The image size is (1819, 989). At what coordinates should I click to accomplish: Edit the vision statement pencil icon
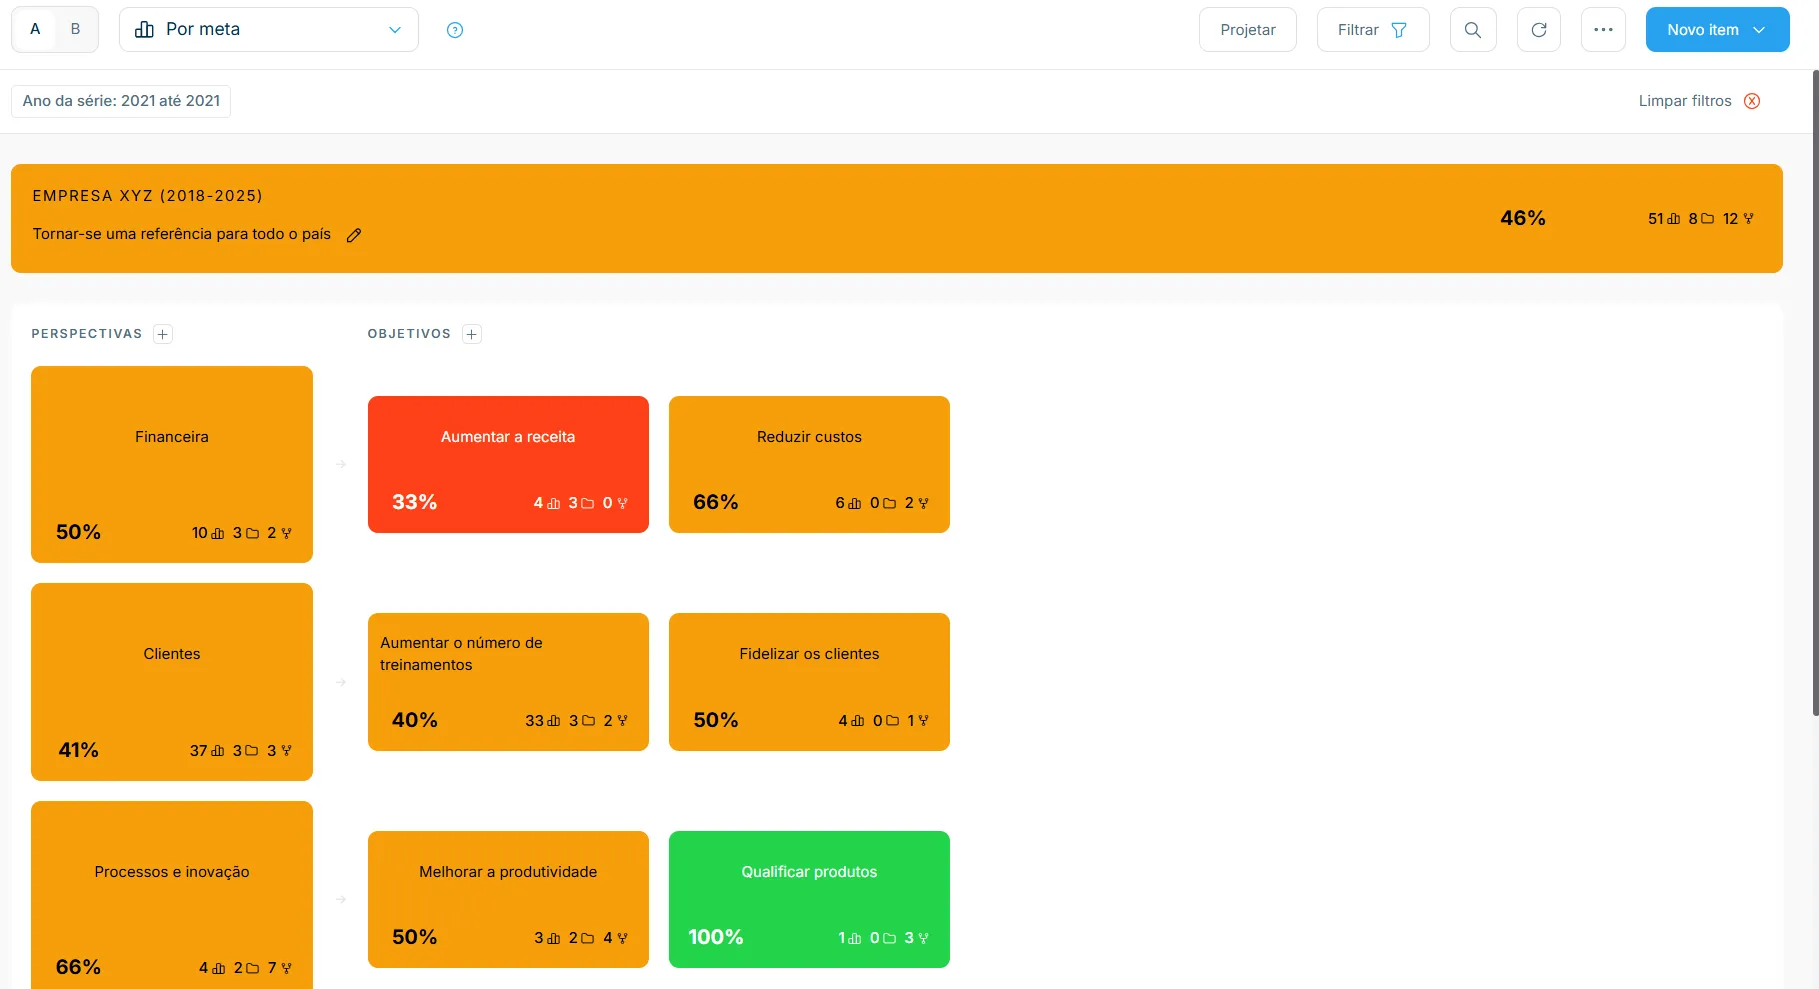coord(354,235)
